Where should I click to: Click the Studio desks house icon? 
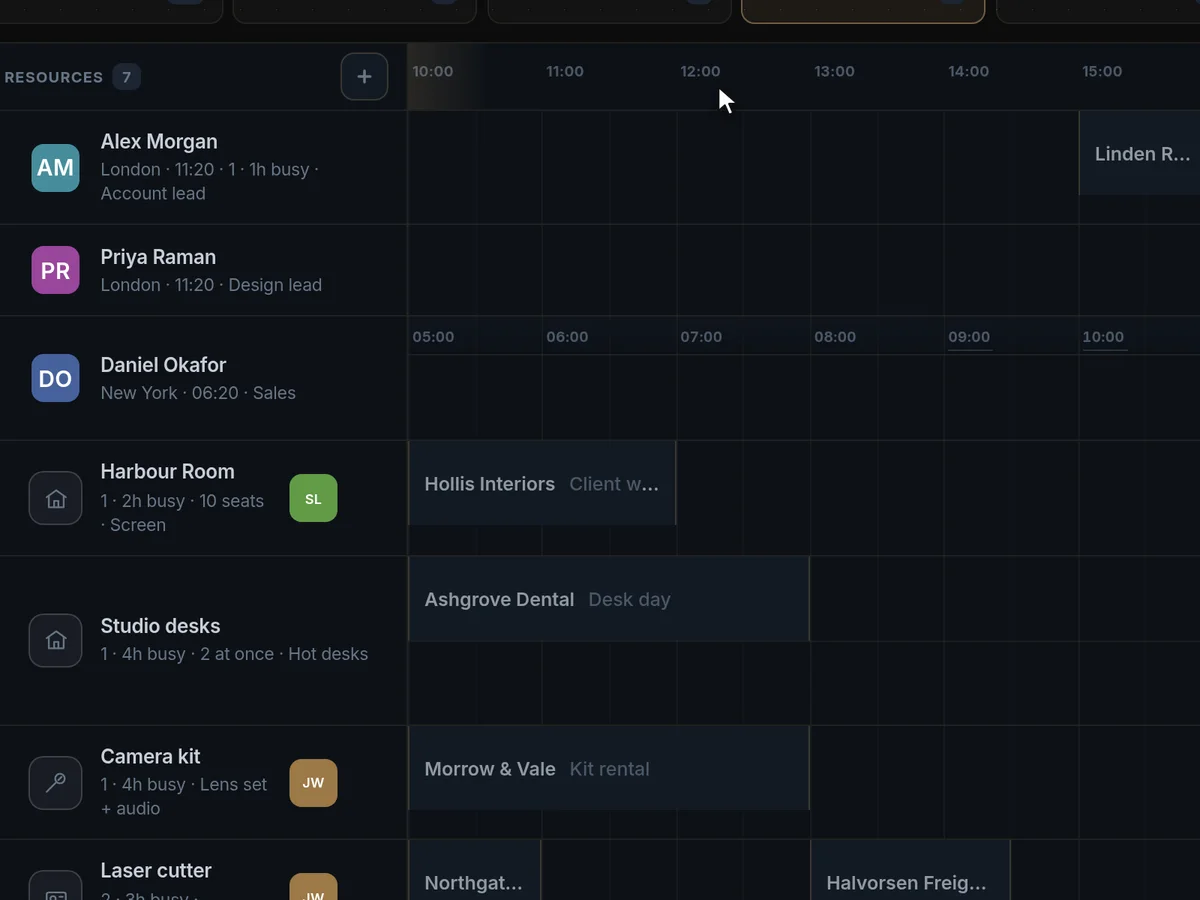pos(55,640)
